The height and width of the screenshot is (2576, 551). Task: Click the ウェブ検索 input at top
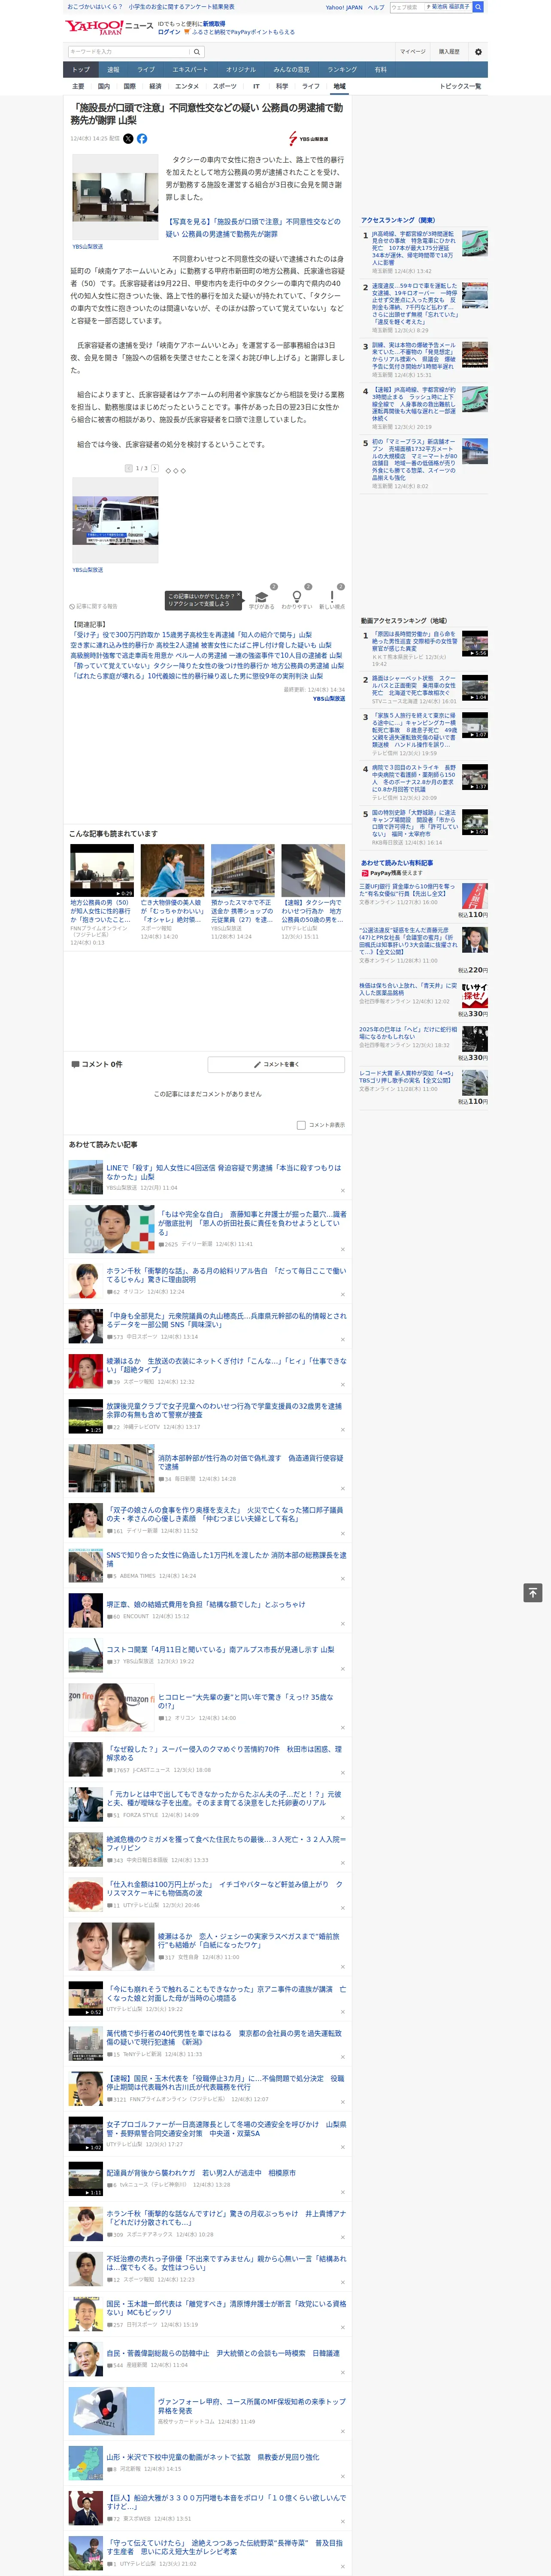pos(406,7)
